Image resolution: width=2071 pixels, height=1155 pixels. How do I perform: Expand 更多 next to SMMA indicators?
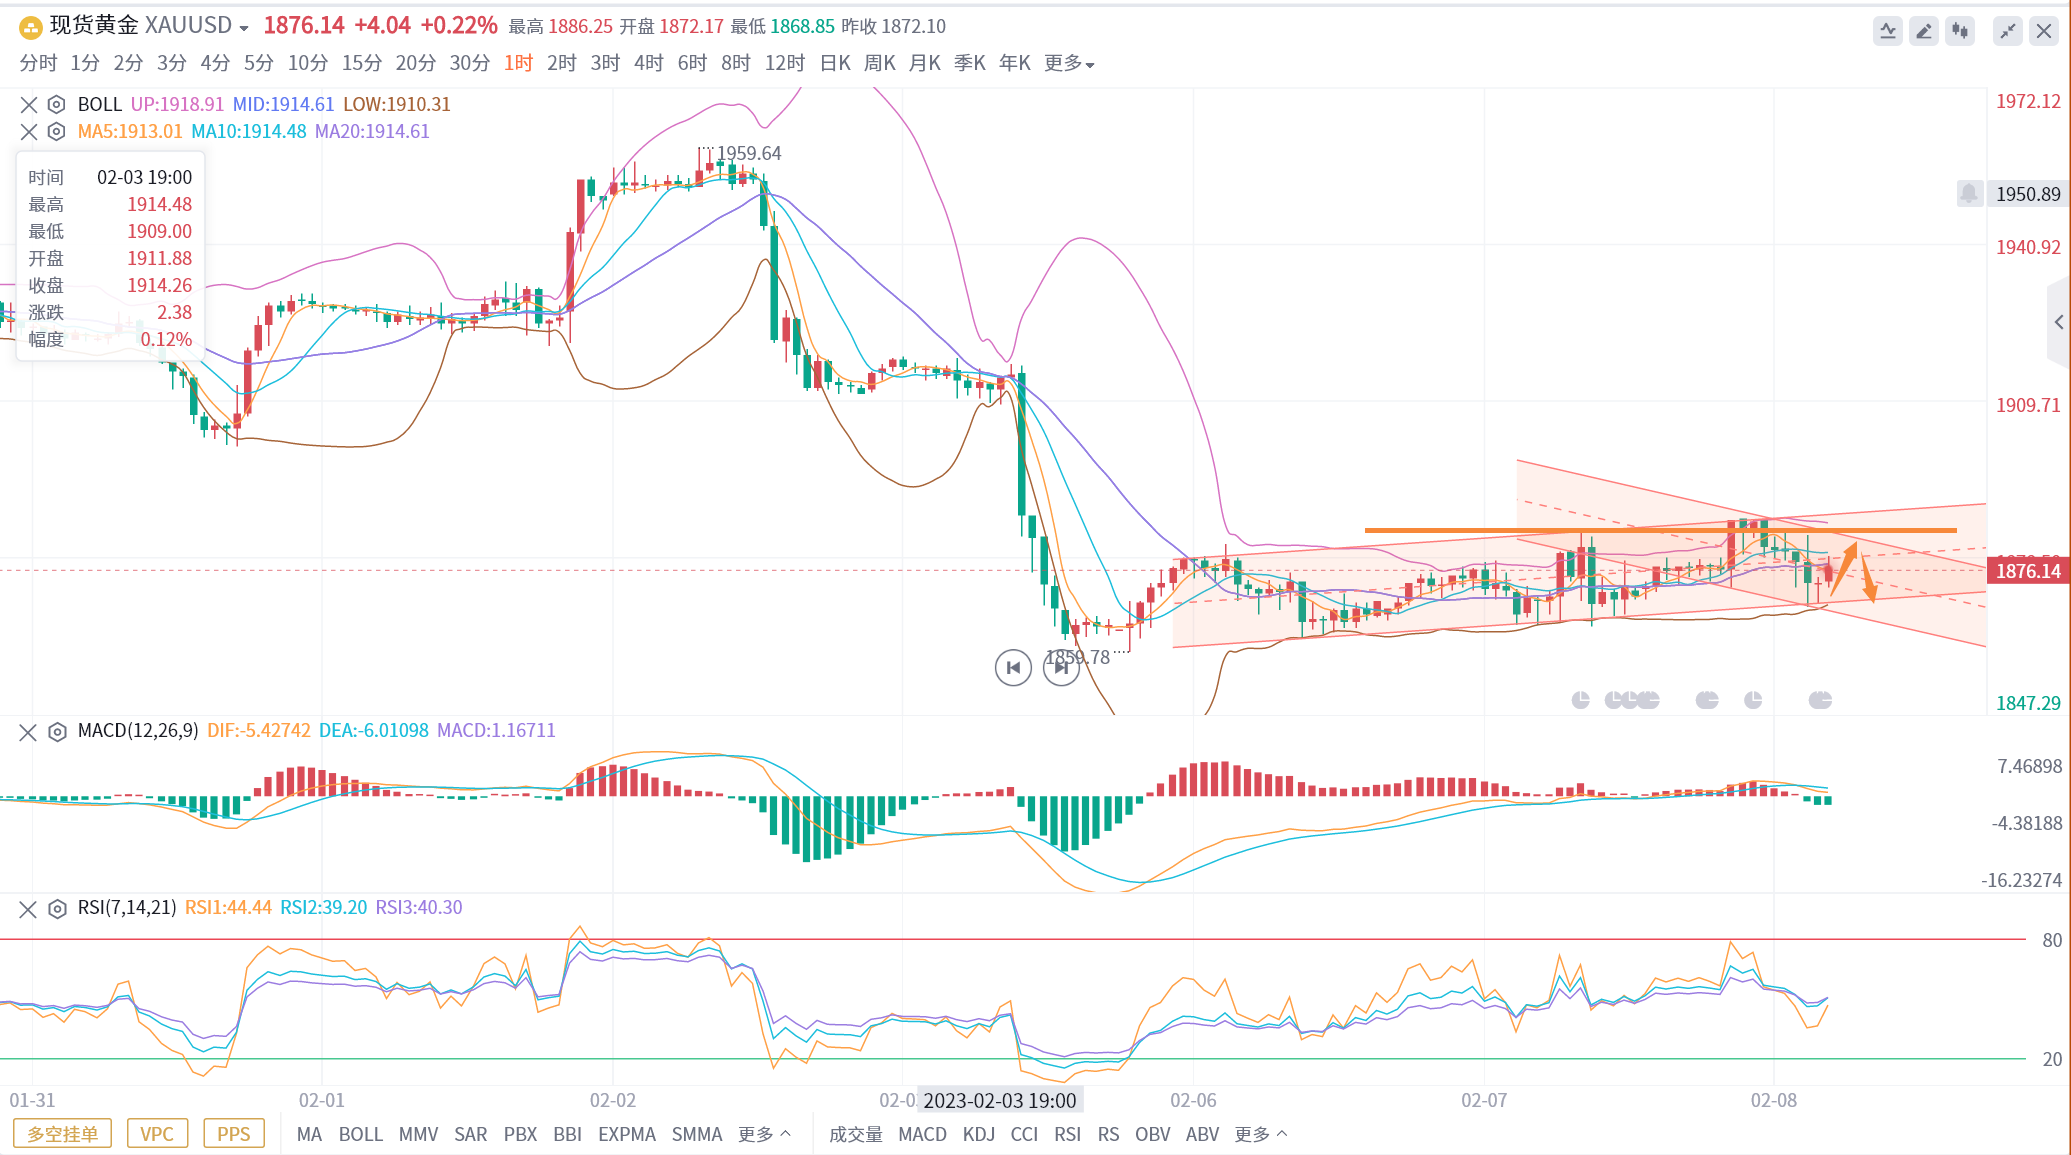point(764,1134)
